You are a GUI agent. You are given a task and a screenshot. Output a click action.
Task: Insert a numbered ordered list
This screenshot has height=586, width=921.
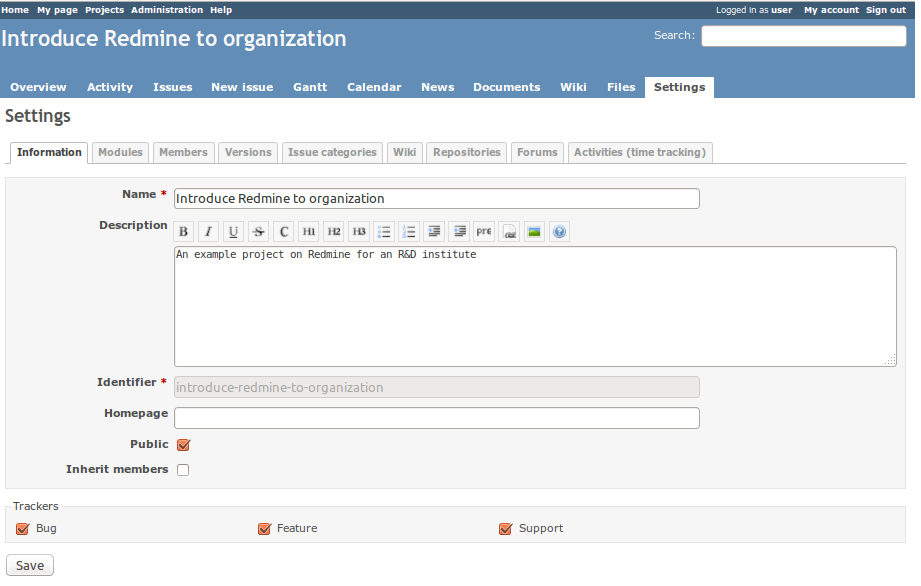pos(409,232)
